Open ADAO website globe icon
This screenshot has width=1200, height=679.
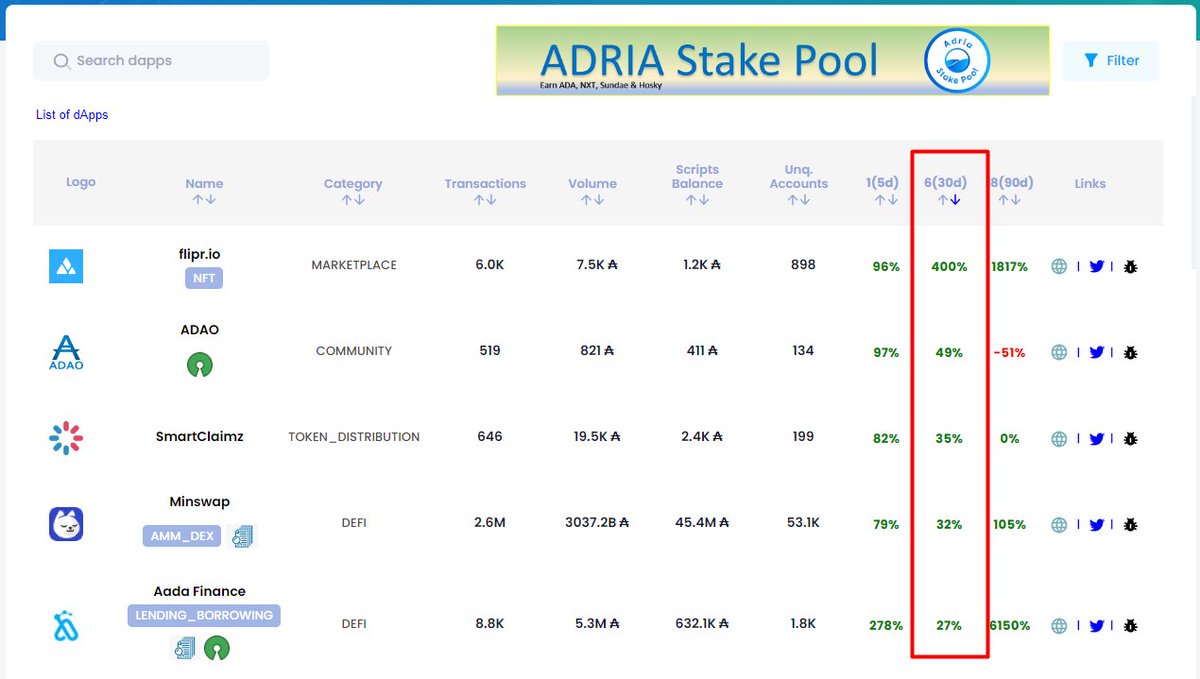click(x=1059, y=353)
